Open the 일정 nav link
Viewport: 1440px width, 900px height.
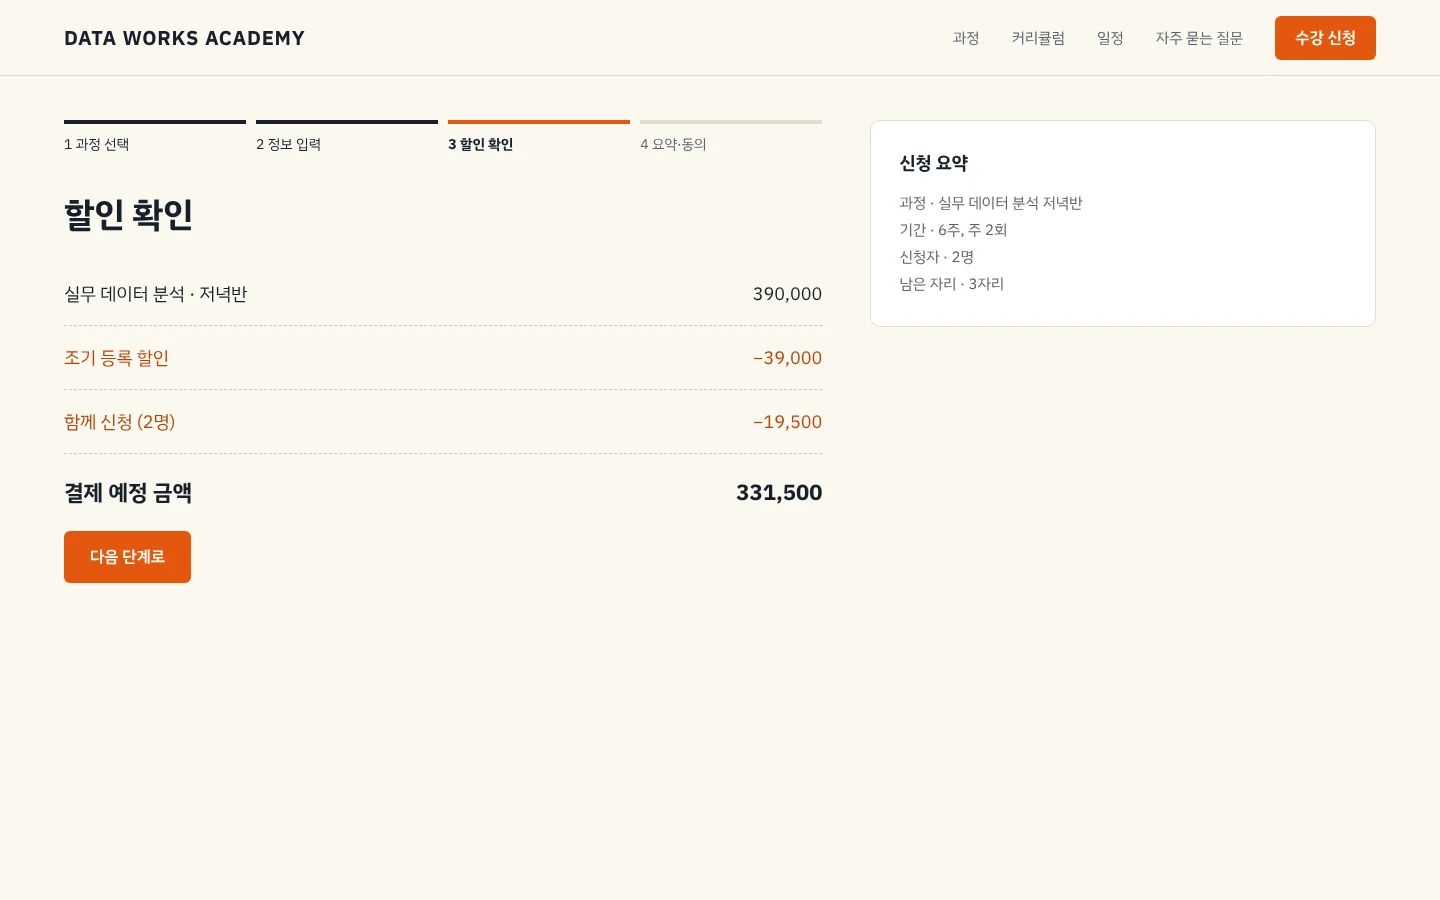(1110, 38)
